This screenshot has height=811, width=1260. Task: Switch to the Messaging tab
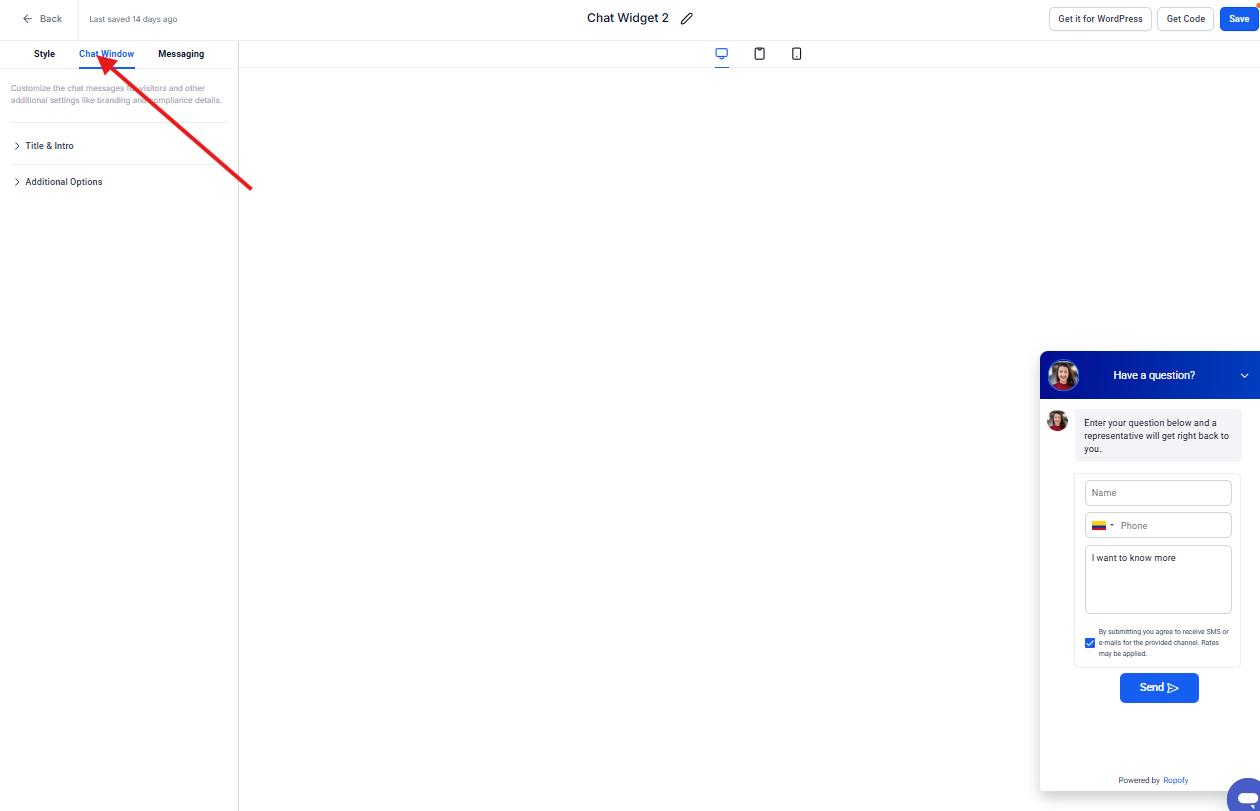(x=181, y=54)
